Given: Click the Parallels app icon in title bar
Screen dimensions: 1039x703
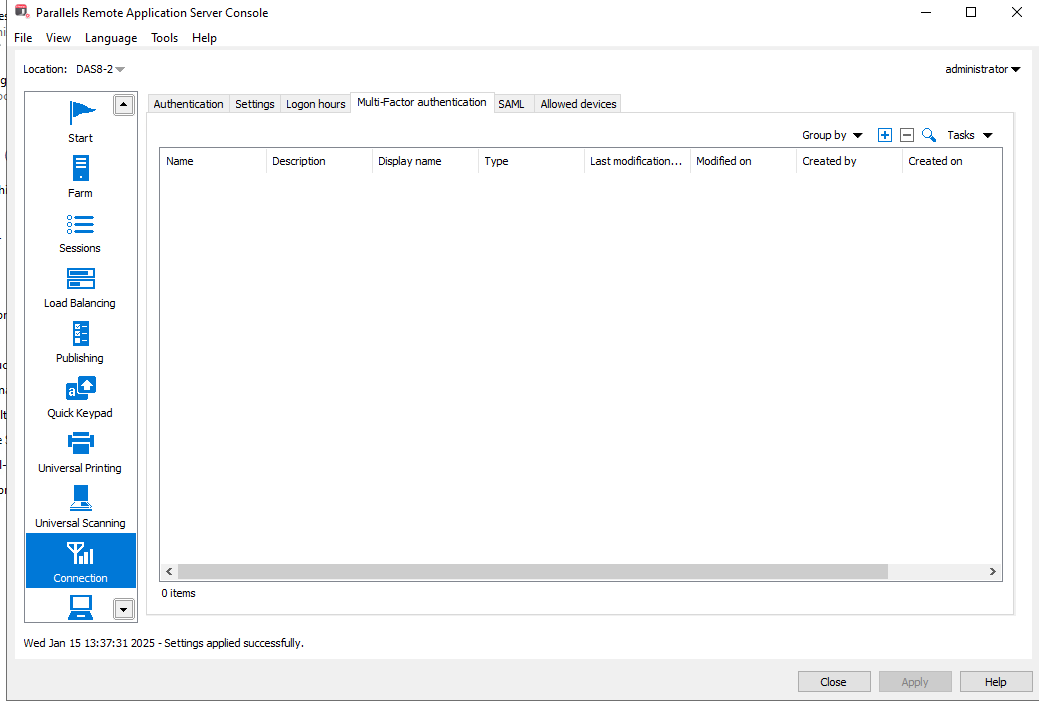Looking at the screenshot, I should (x=22, y=11).
